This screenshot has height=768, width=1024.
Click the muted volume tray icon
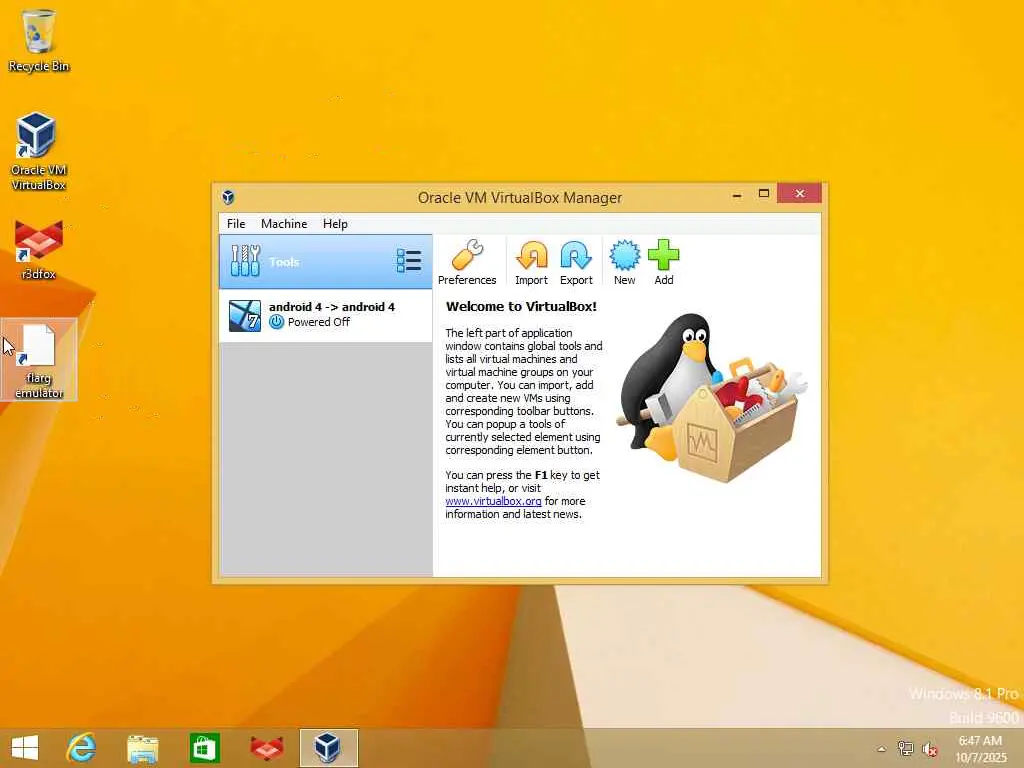[x=929, y=749]
